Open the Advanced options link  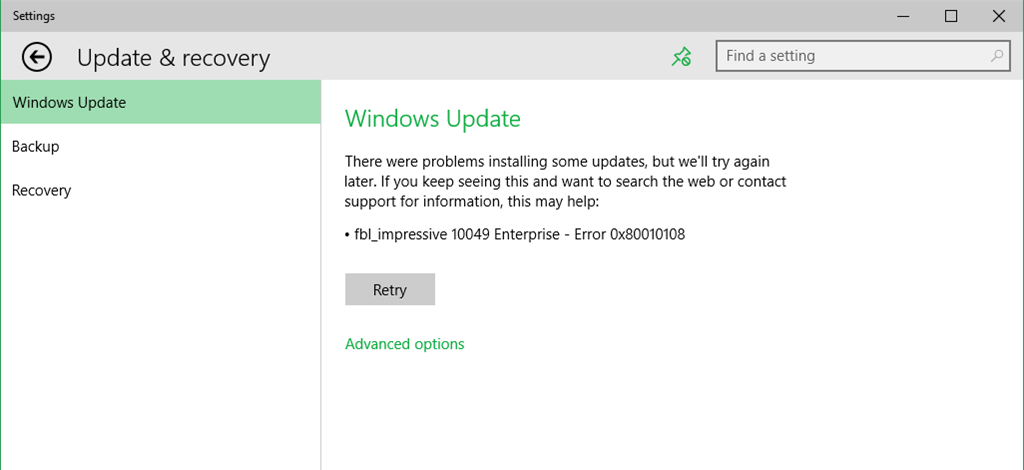(x=405, y=343)
